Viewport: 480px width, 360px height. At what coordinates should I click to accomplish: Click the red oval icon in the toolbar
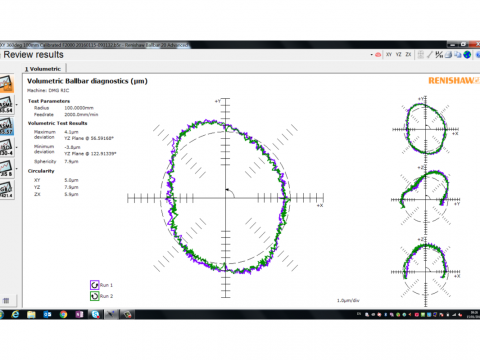[x=378, y=55]
